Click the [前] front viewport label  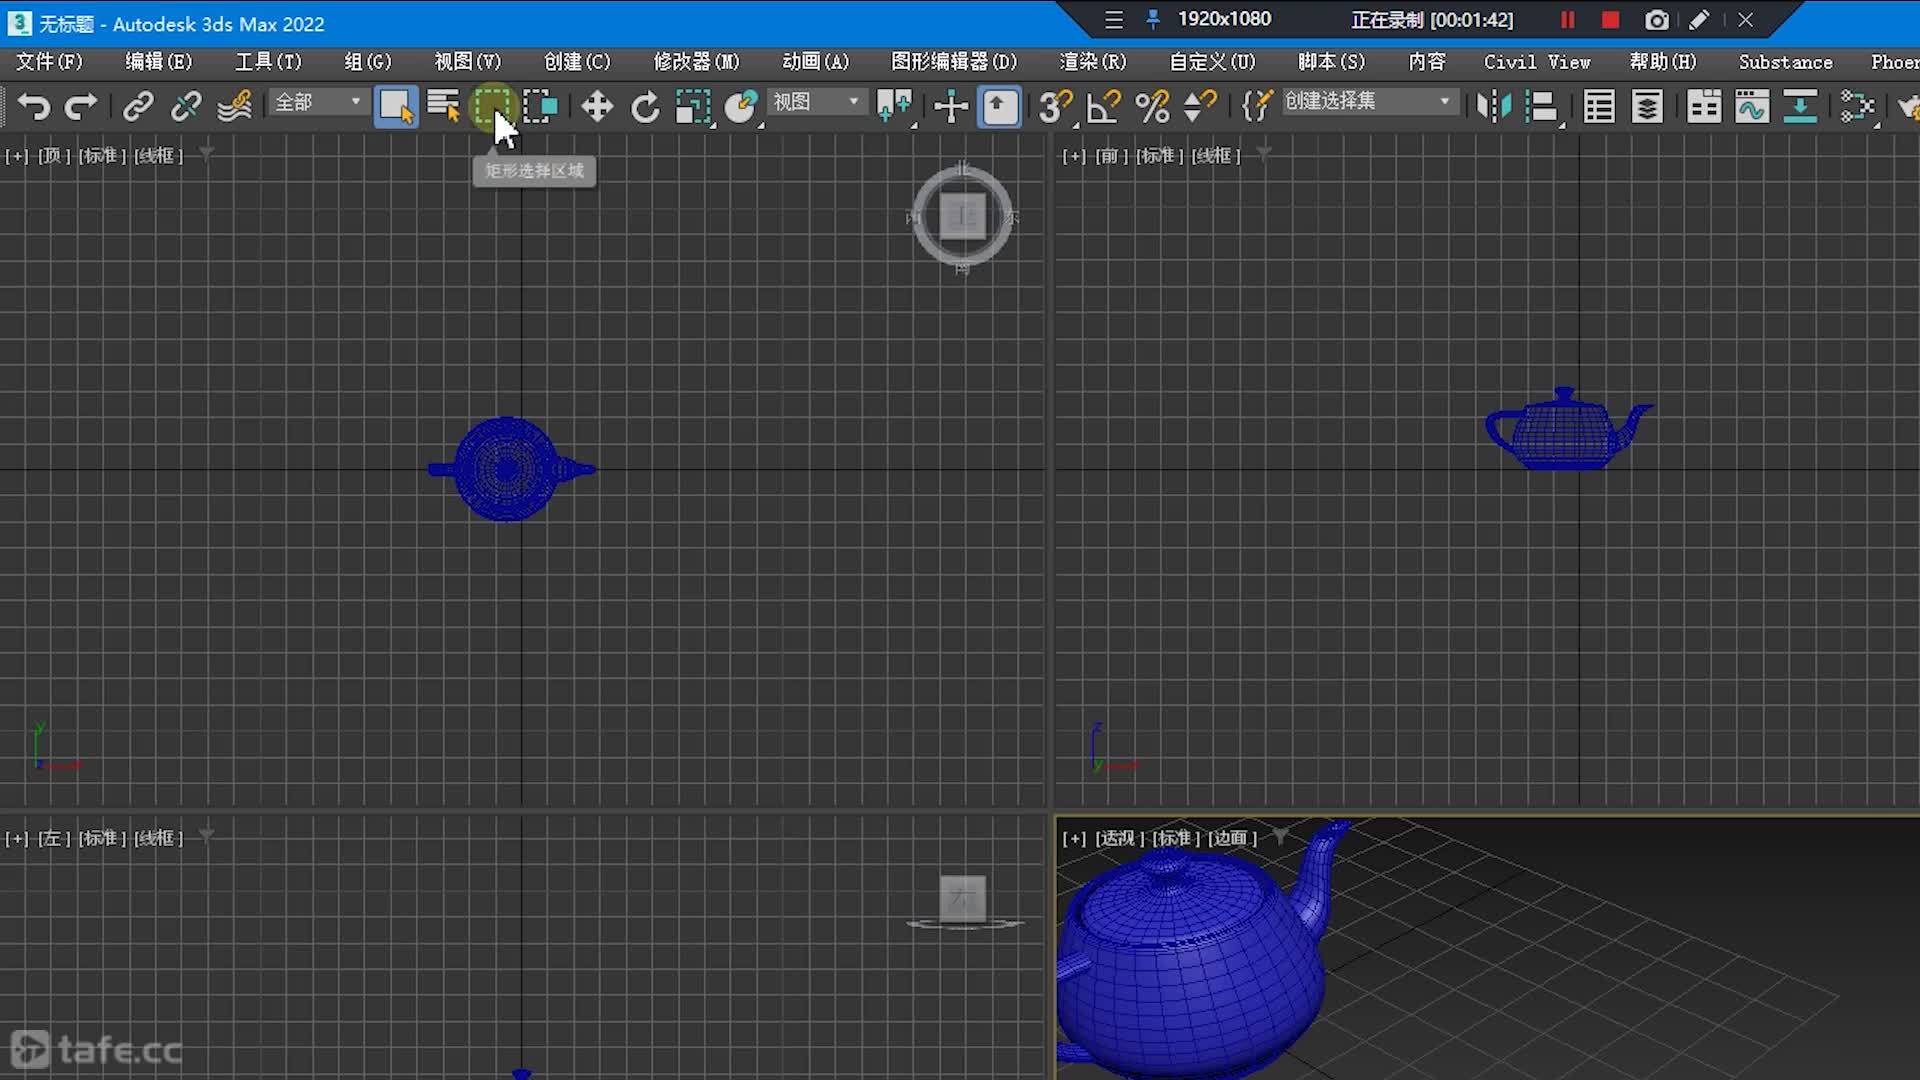pos(1111,156)
